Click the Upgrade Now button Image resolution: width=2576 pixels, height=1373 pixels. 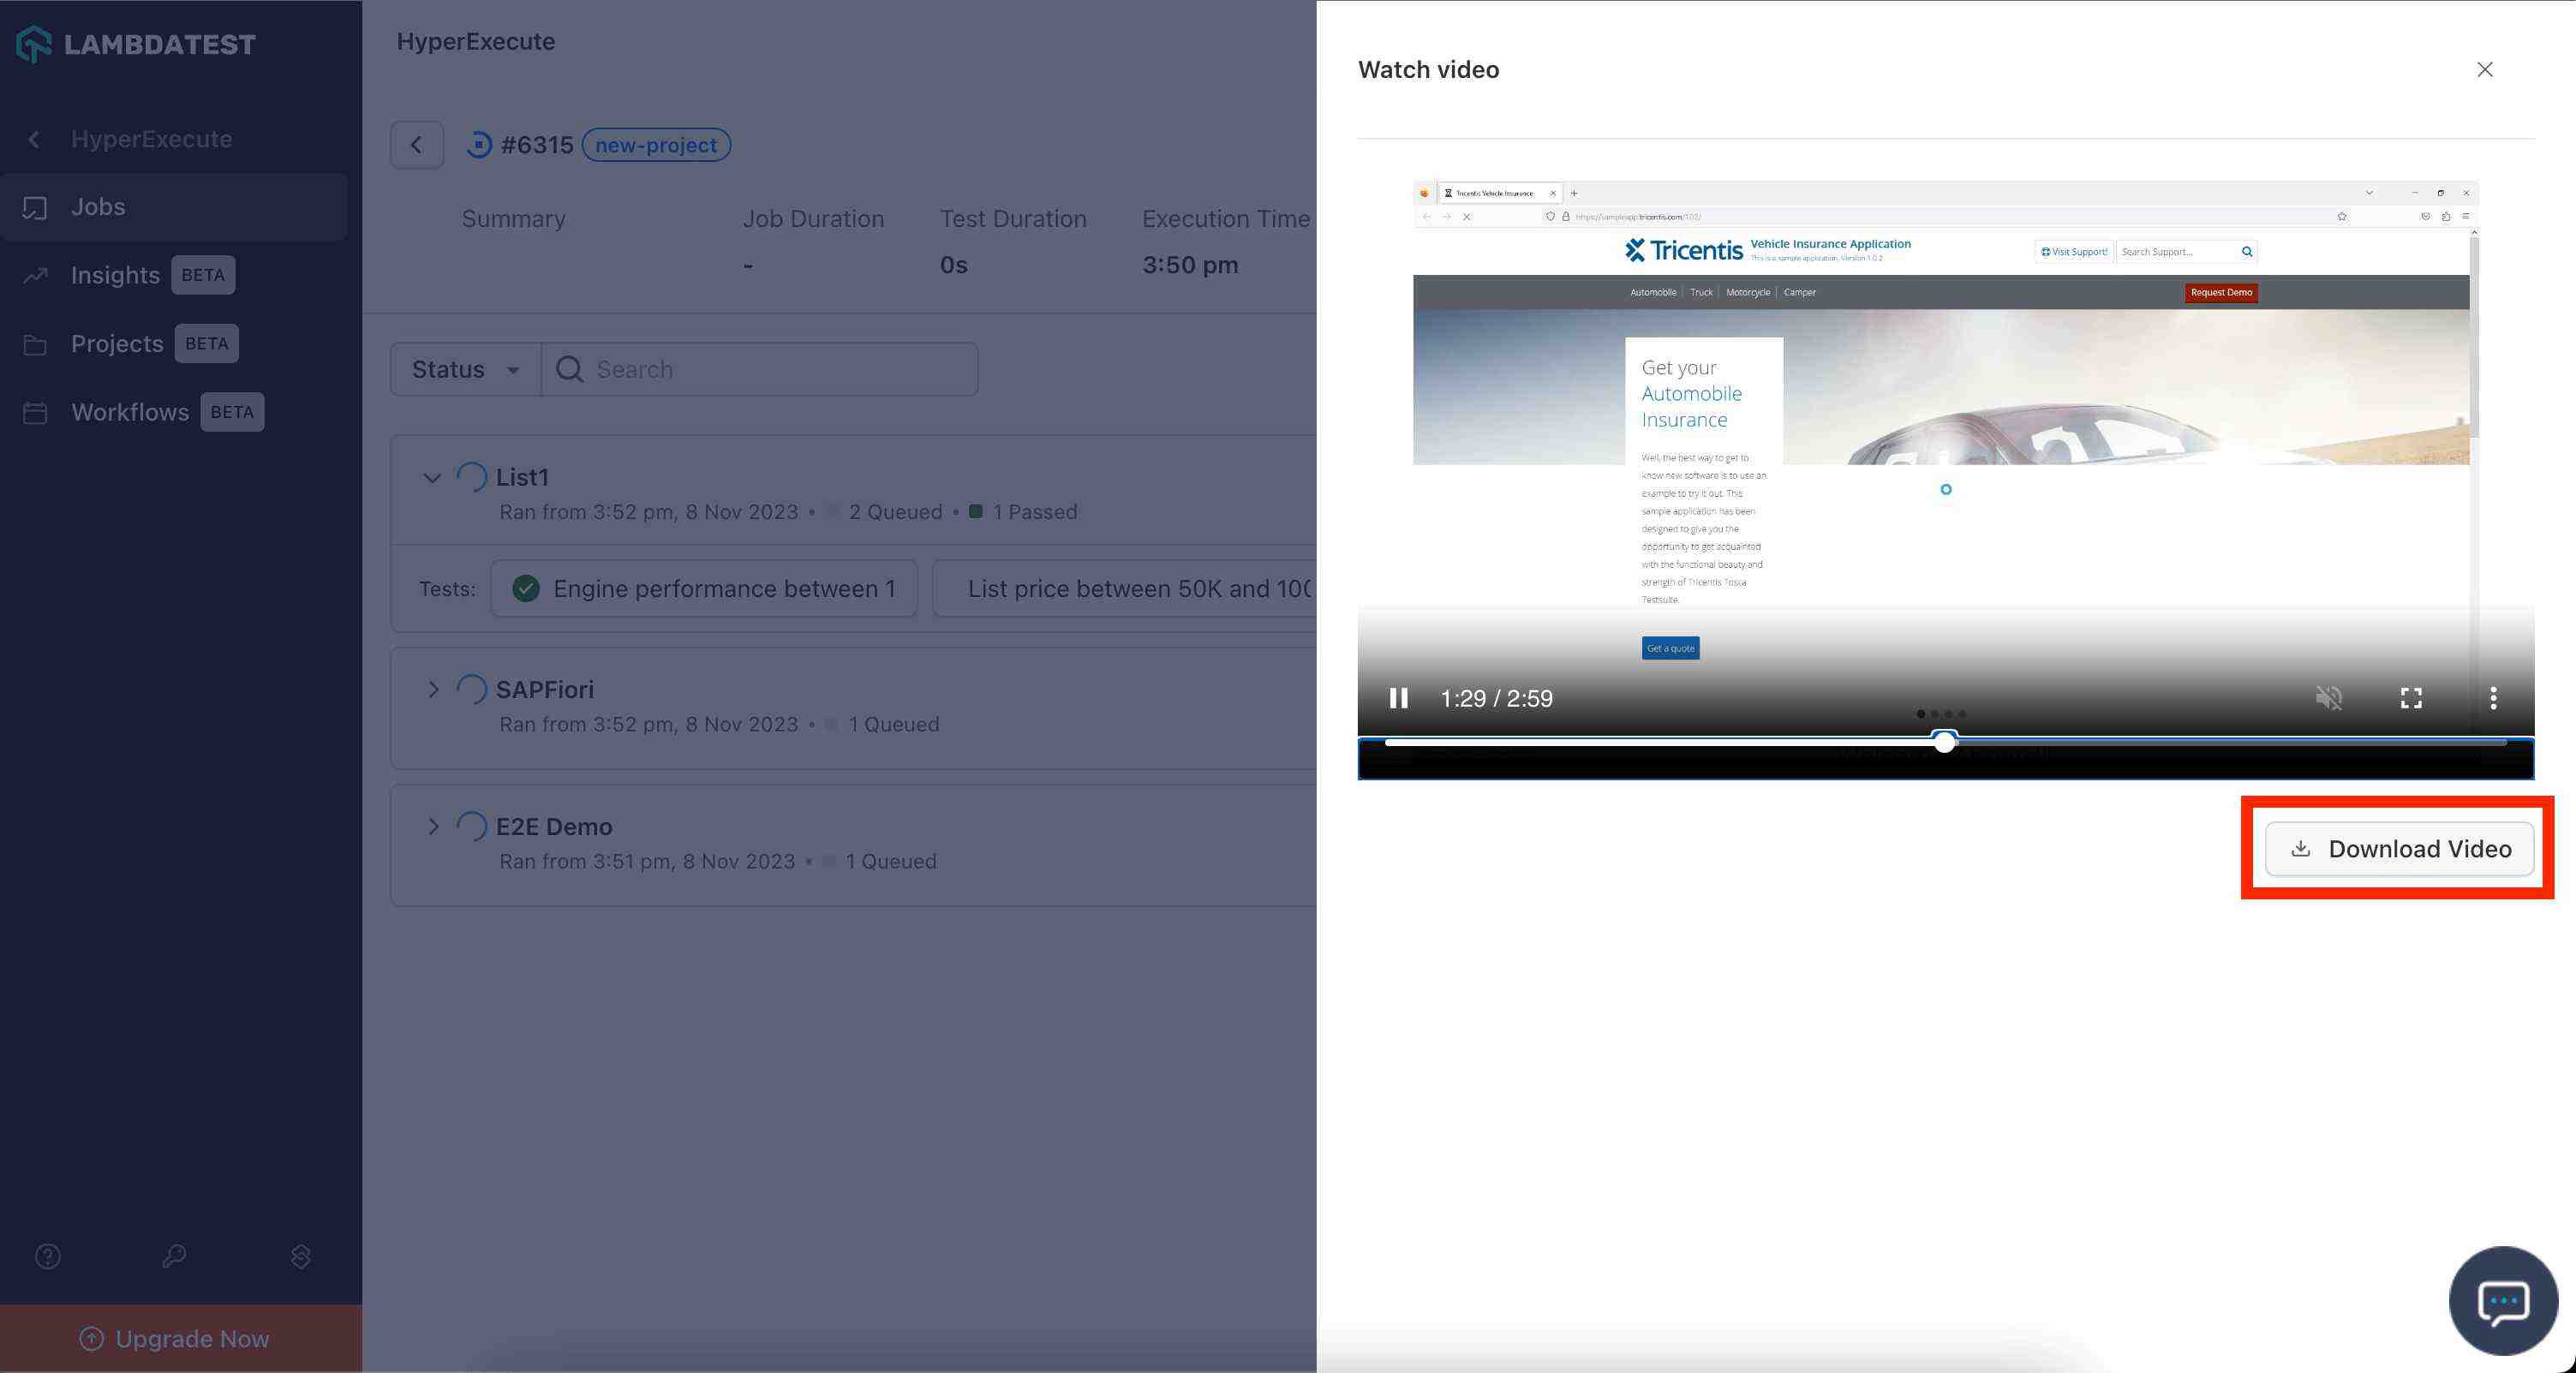pyautogui.click(x=175, y=1339)
